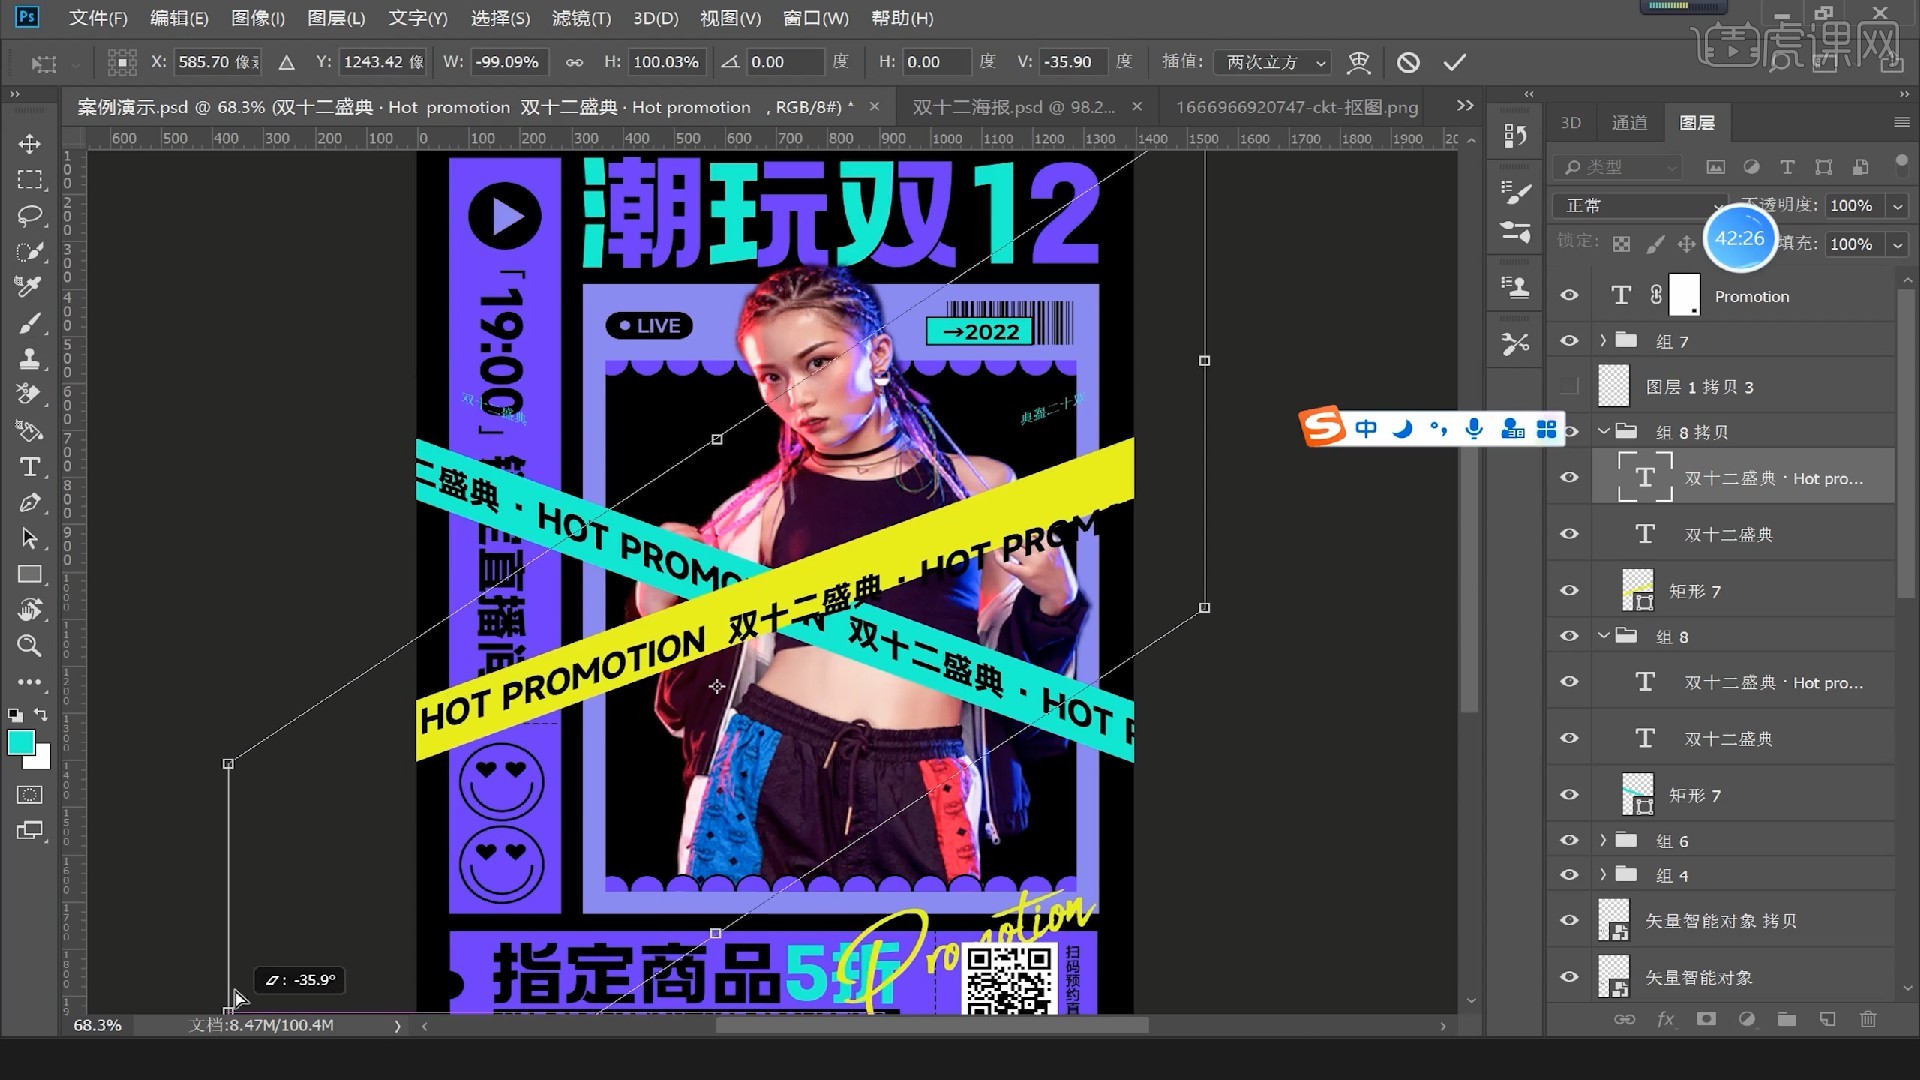
Task: Click the reference point location icon
Action: 122,62
